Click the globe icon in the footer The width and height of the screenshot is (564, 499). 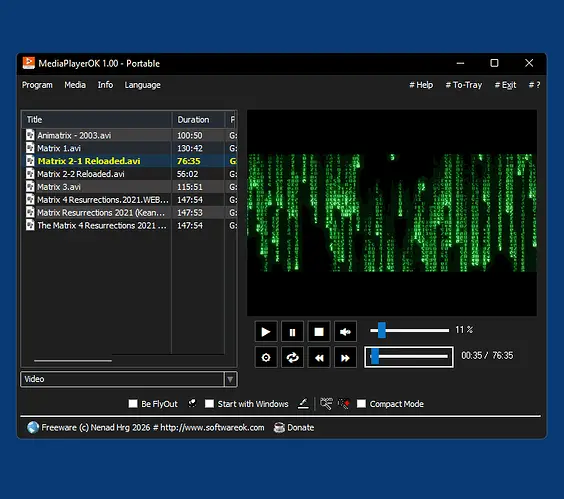pos(33,427)
